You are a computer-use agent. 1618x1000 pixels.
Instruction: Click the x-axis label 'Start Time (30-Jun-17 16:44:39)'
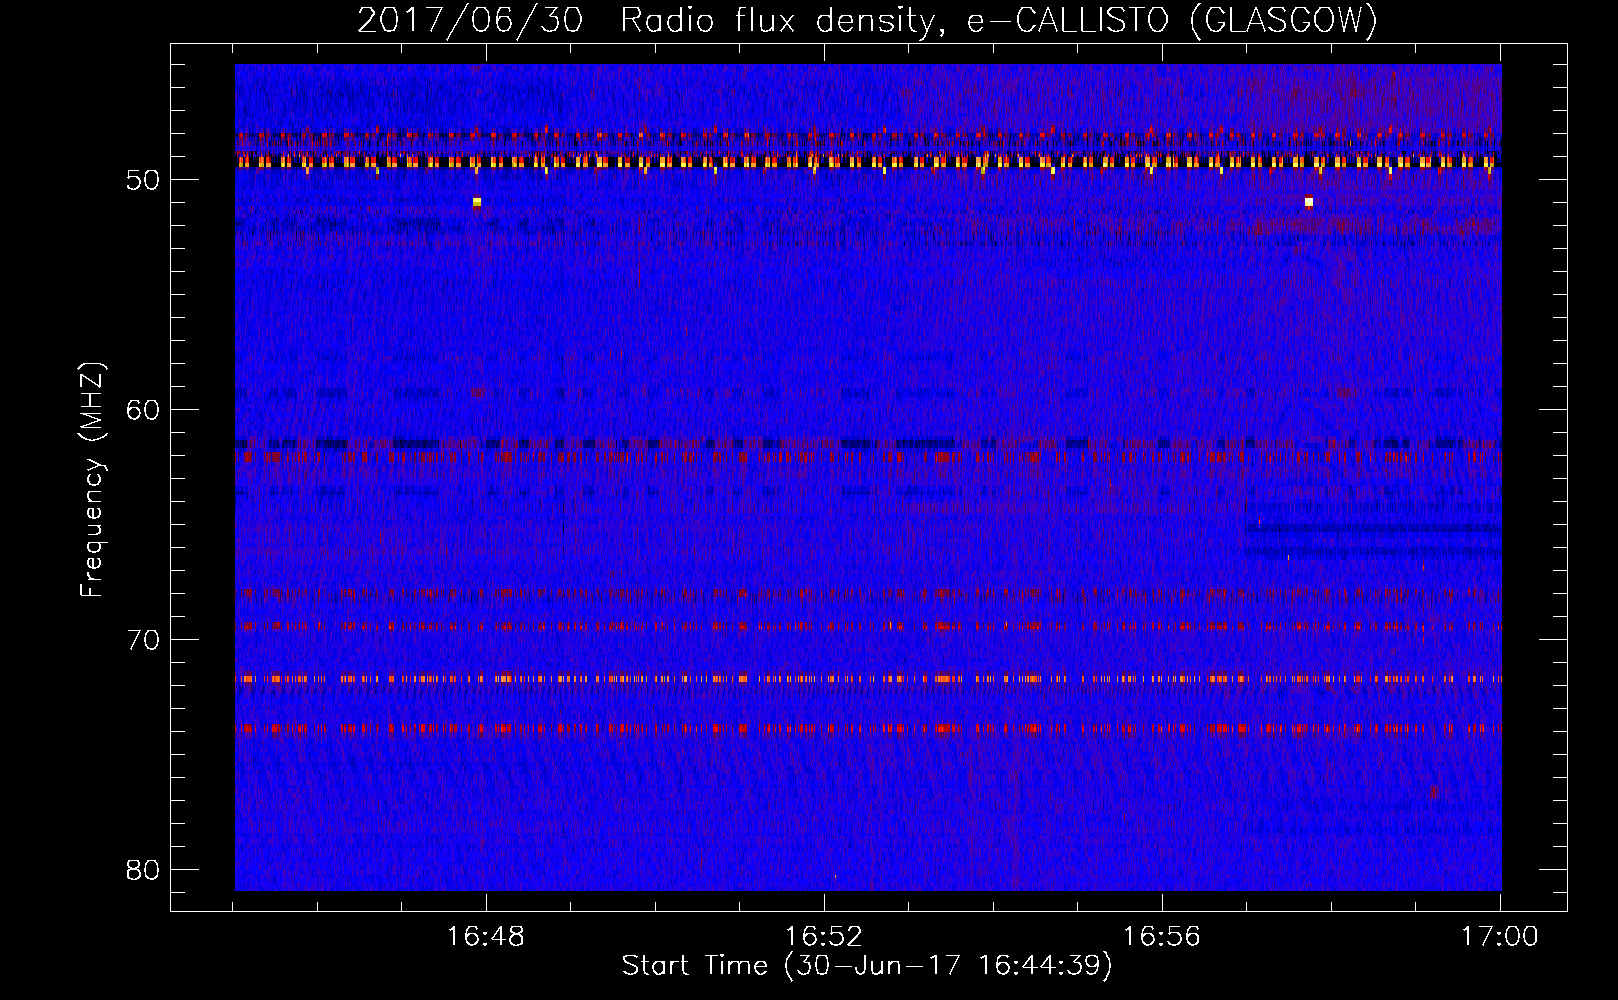867,966
